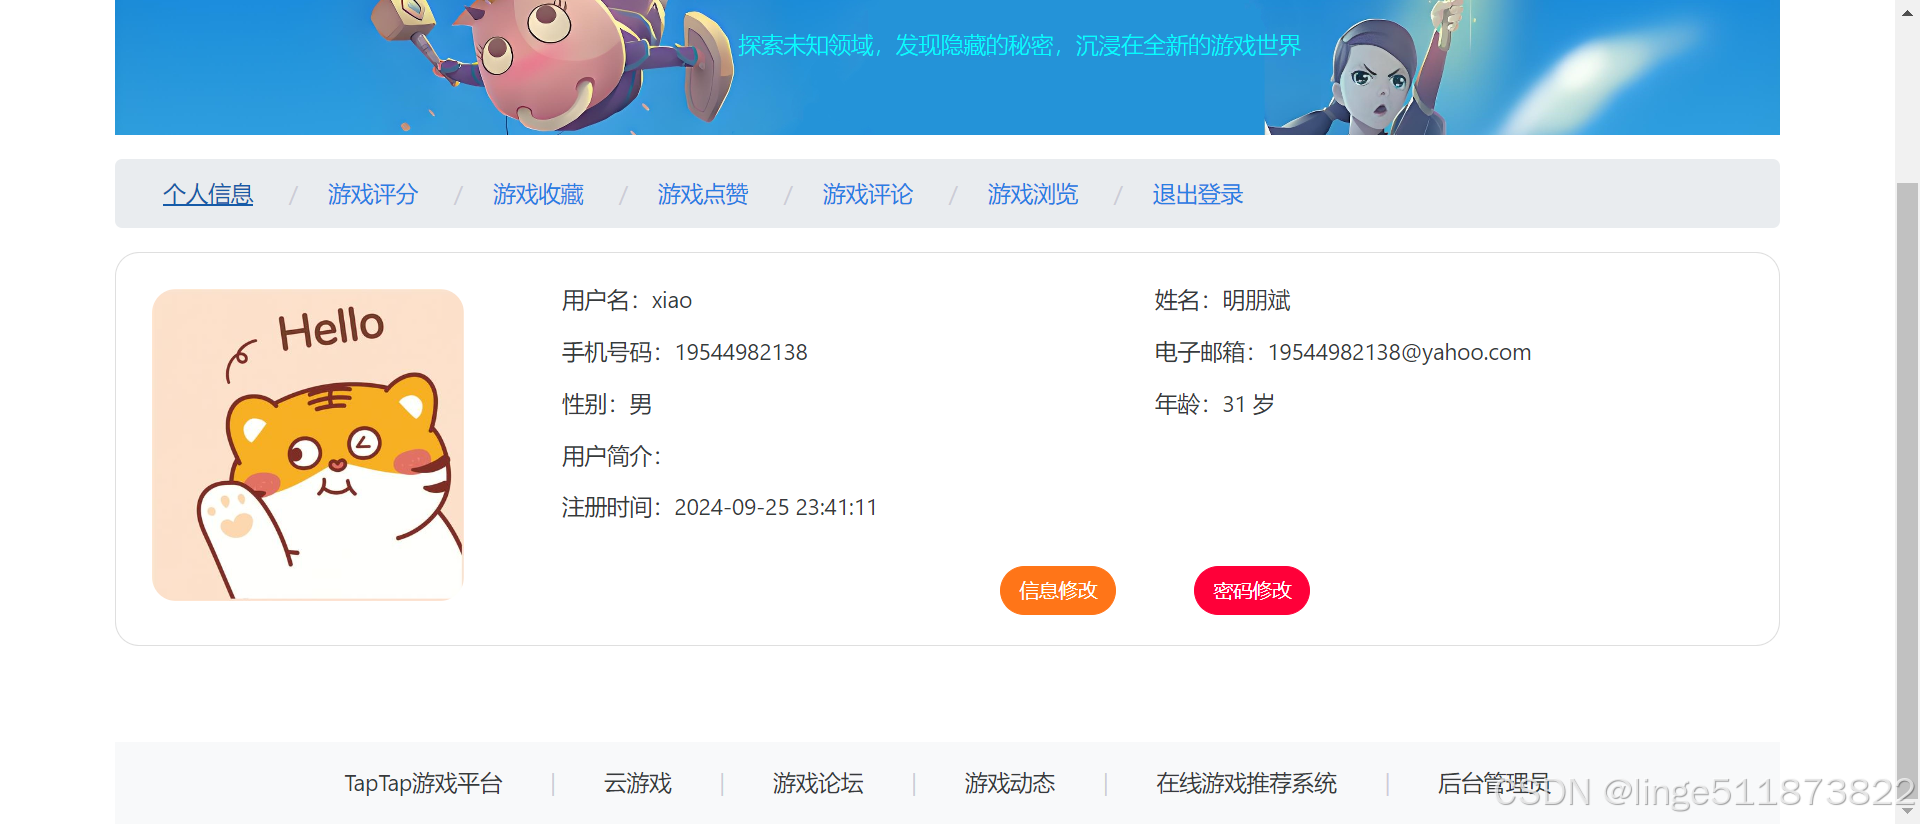Open the 云游戏 footer link
Image resolution: width=1920 pixels, height=824 pixels.
638,783
